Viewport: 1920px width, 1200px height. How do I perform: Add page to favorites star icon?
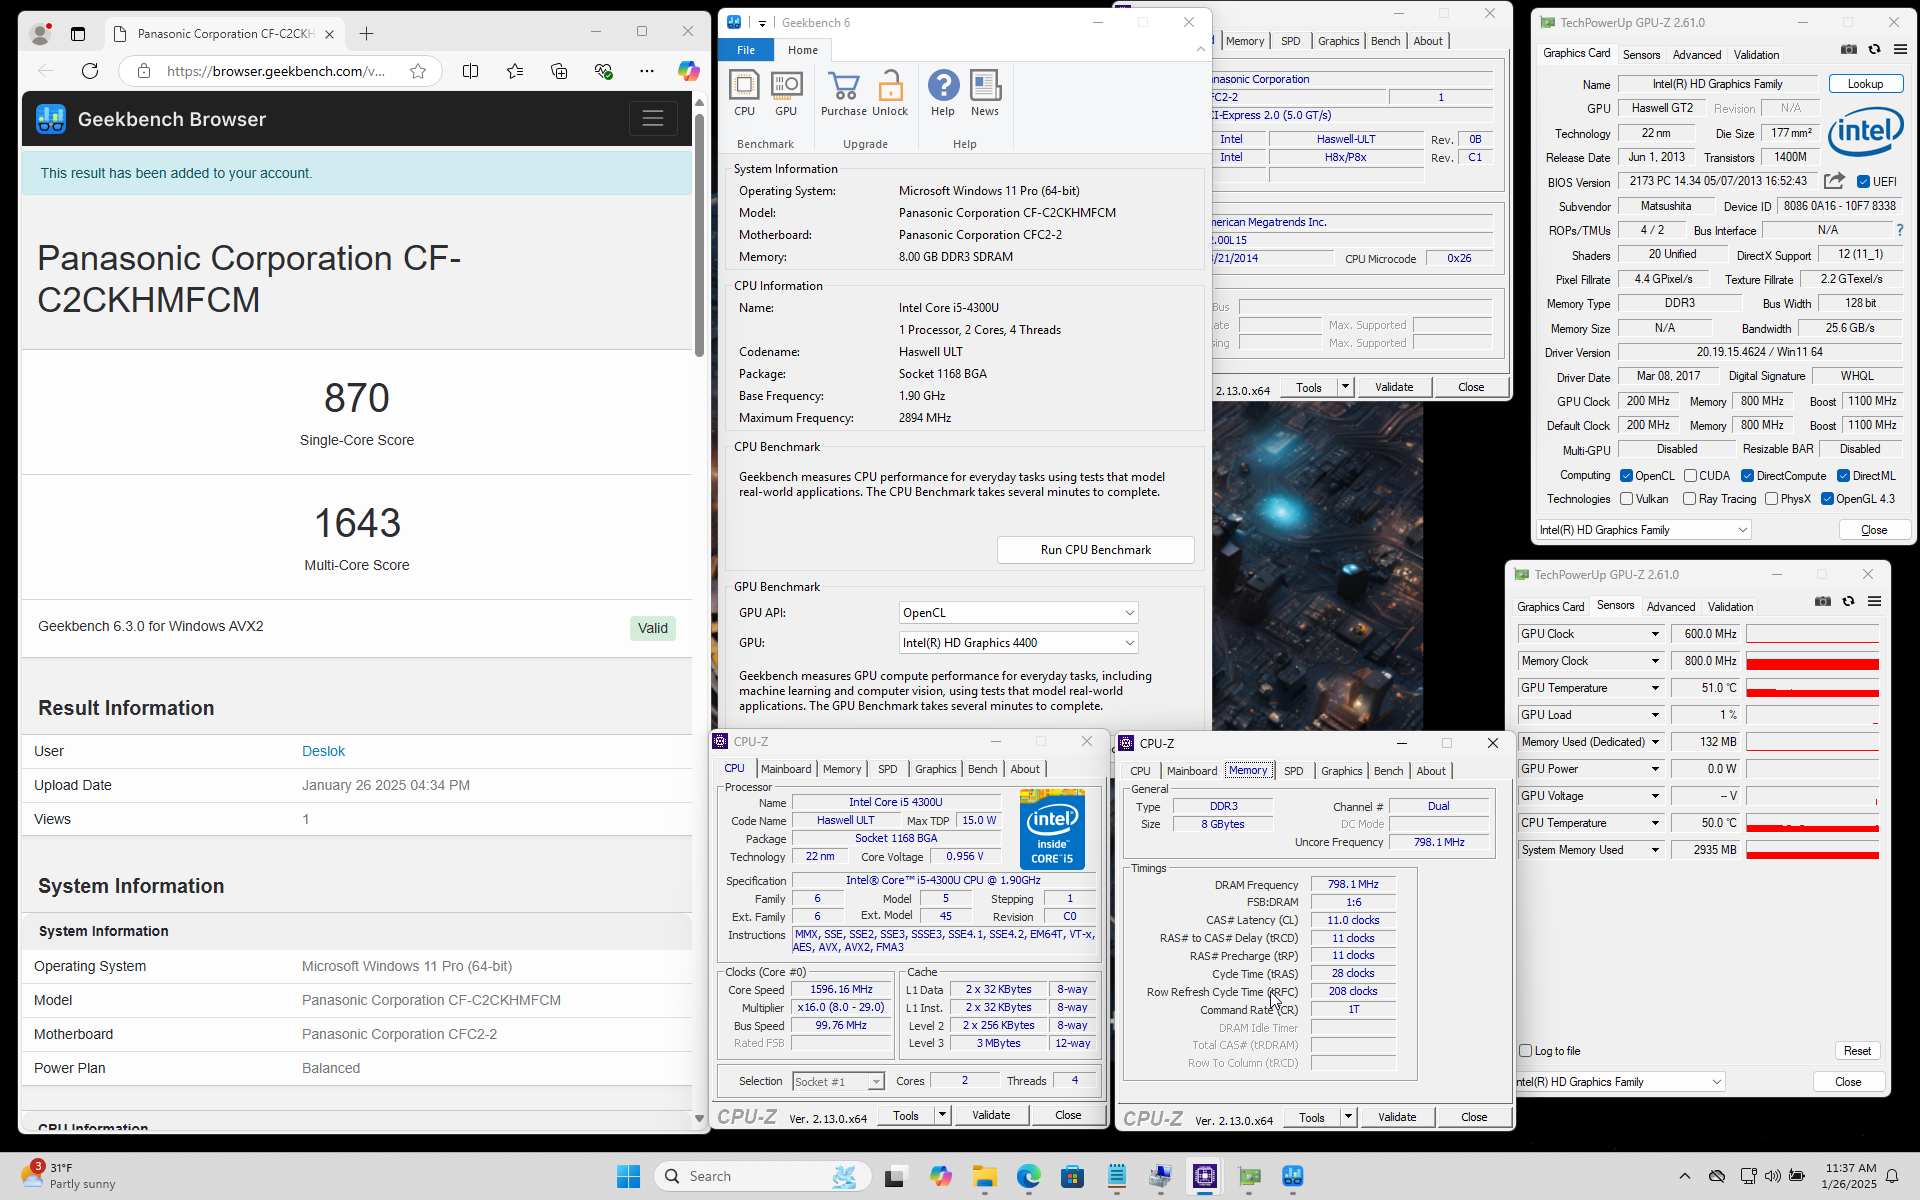[418, 71]
